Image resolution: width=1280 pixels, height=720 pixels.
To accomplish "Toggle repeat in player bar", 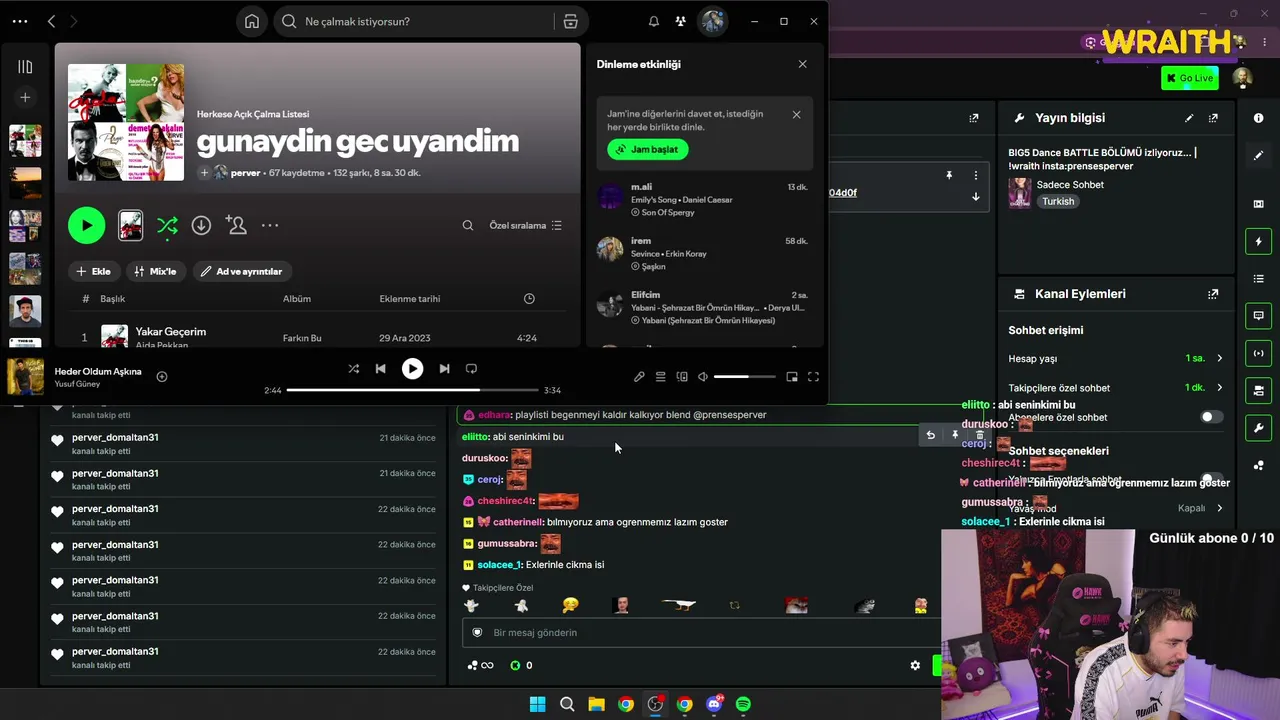I will pos(471,369).
